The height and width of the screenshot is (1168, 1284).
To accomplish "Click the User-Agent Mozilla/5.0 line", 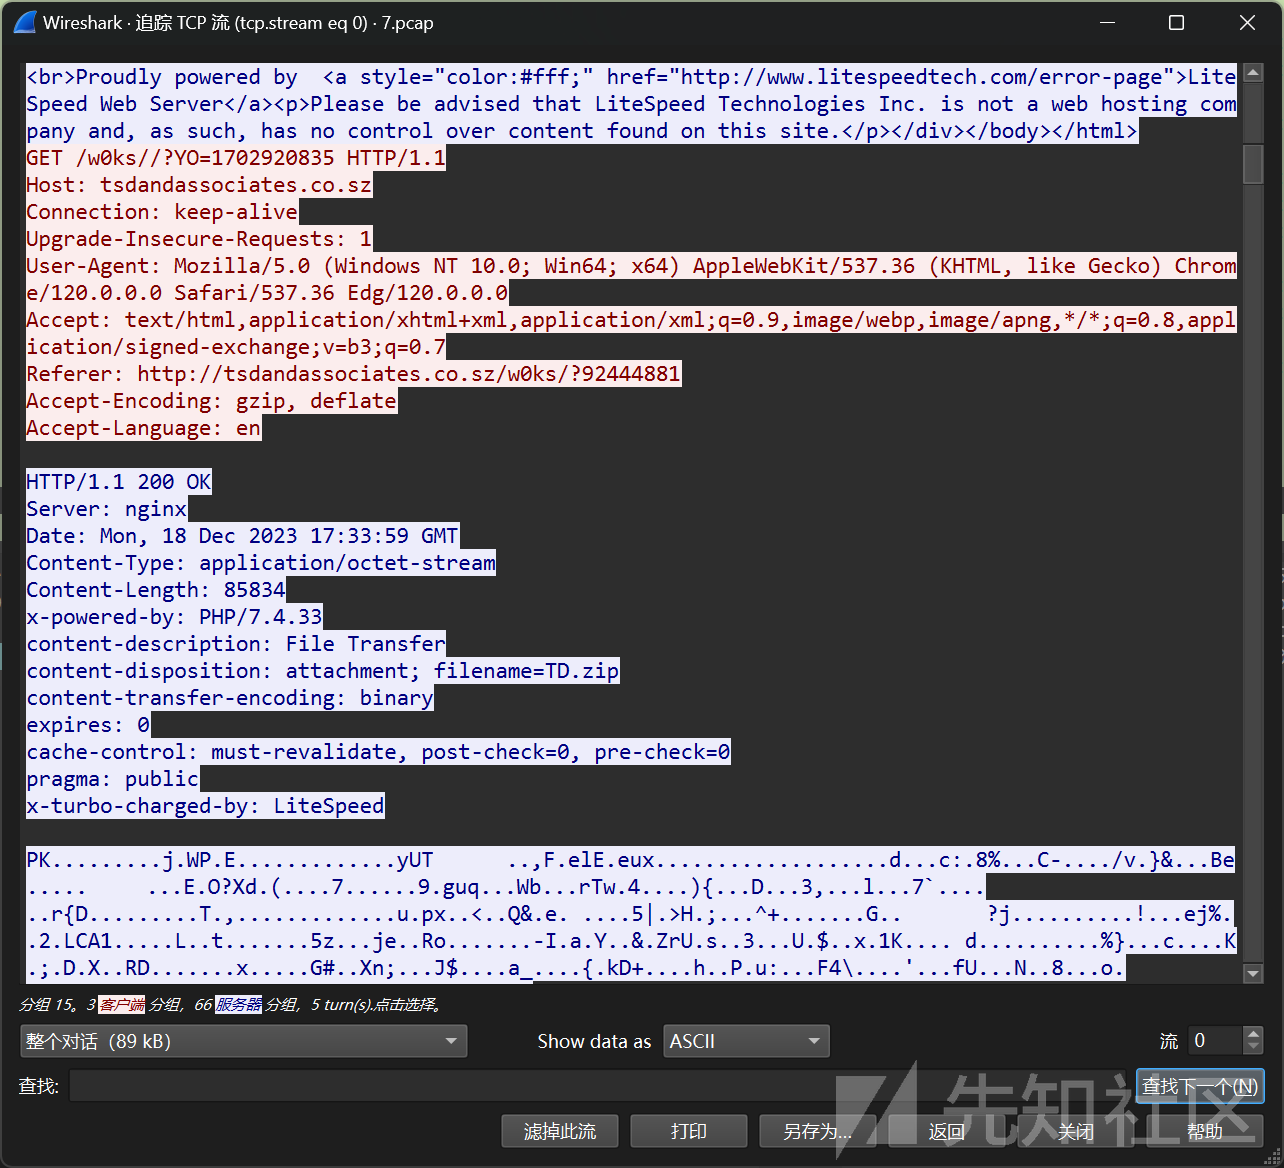I will pyautogui.click(x=631, y=266).
